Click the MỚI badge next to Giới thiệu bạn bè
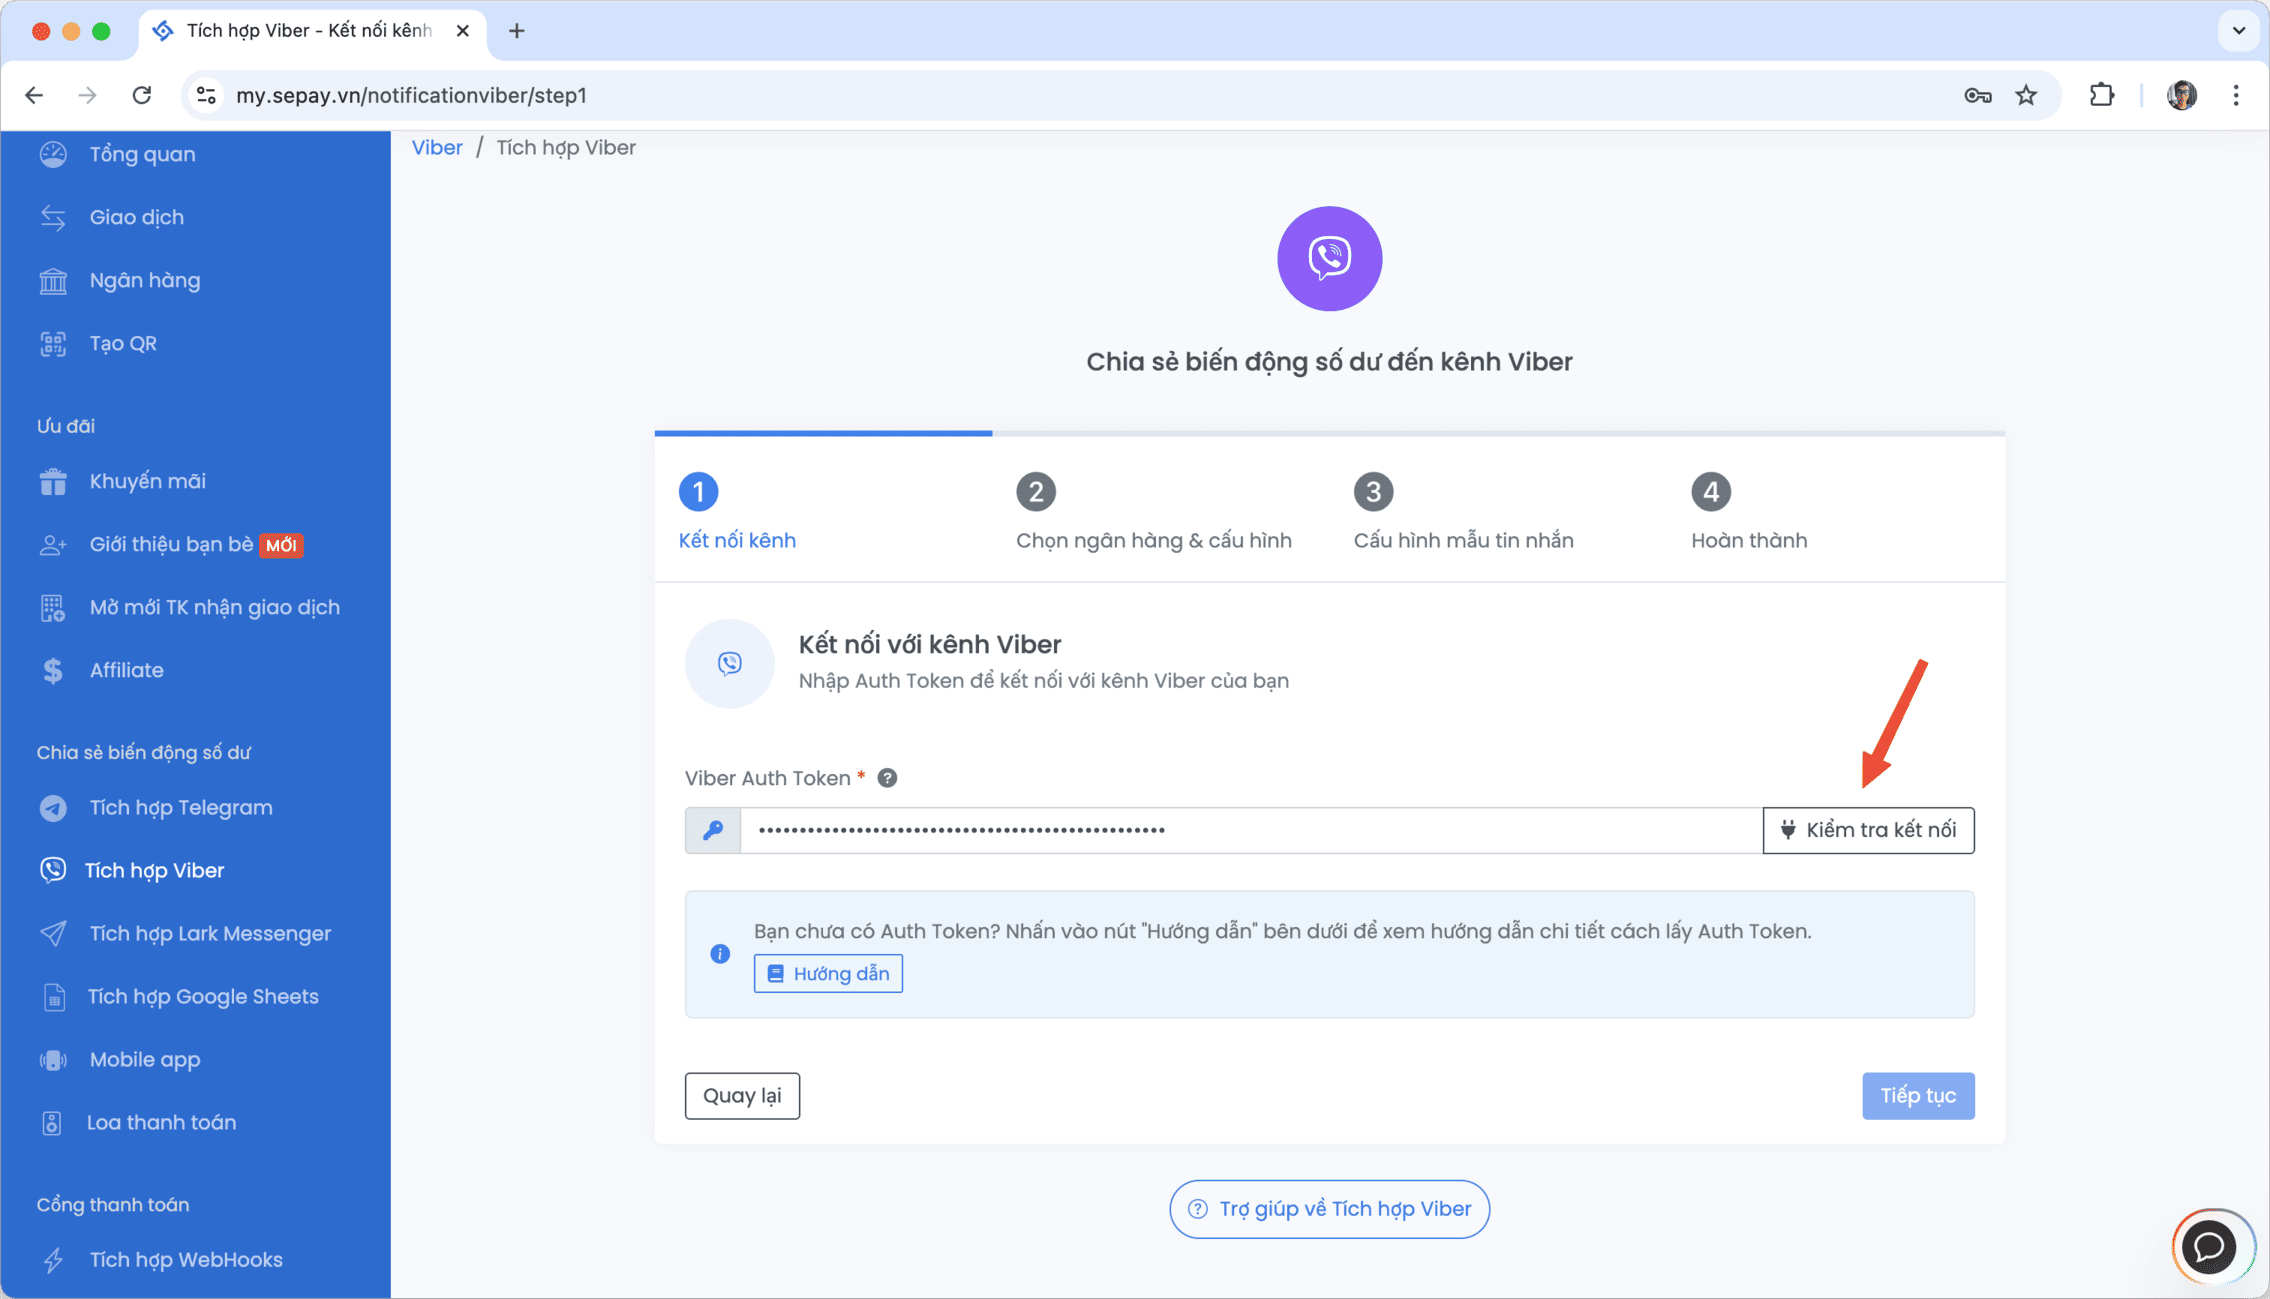 click(x=281, y=545)
